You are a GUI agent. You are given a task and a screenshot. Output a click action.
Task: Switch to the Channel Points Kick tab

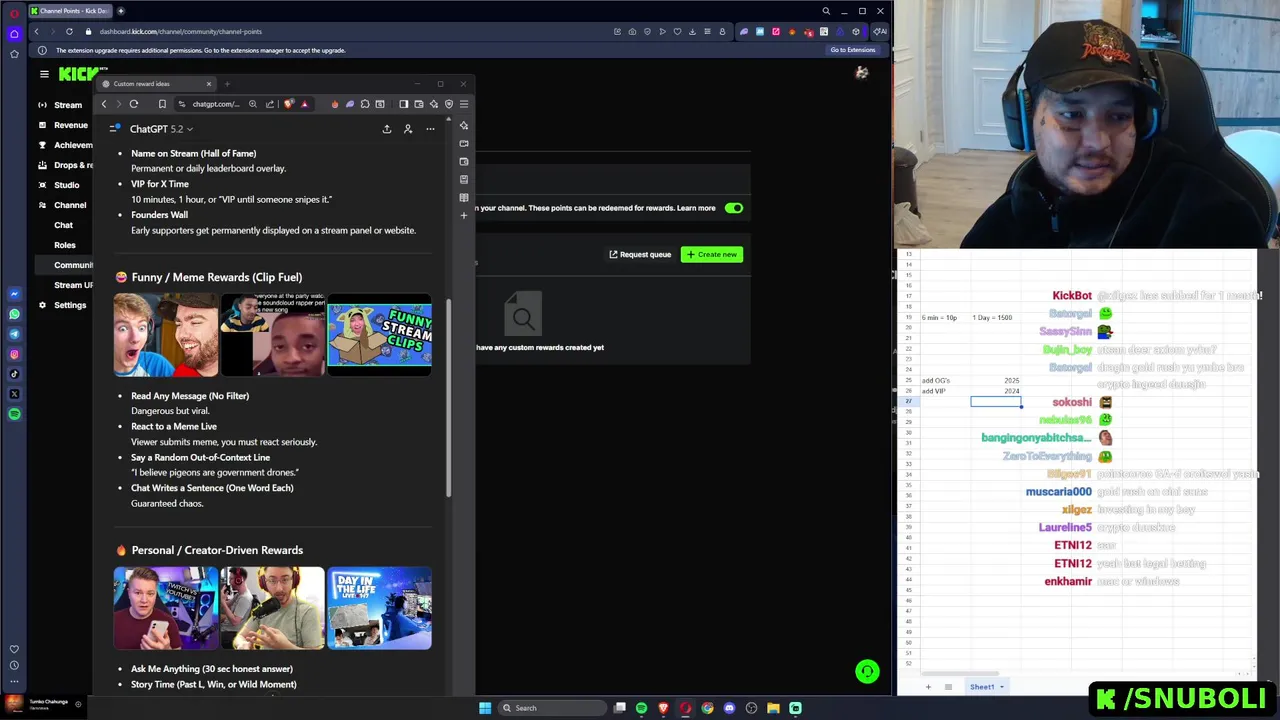pos(69,11)
